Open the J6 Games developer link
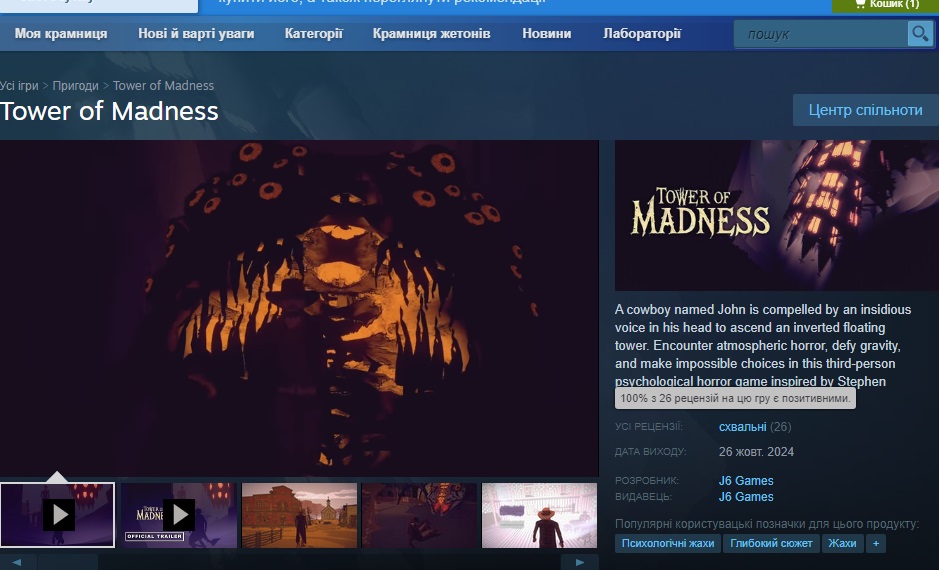The width and height of the screenshot is (939, 570). pos(746,481)
